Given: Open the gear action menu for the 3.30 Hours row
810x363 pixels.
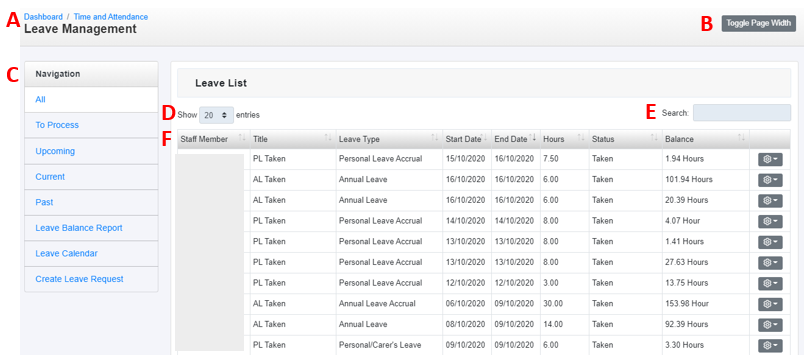Looking at the screenshot, I should (770, 345).
